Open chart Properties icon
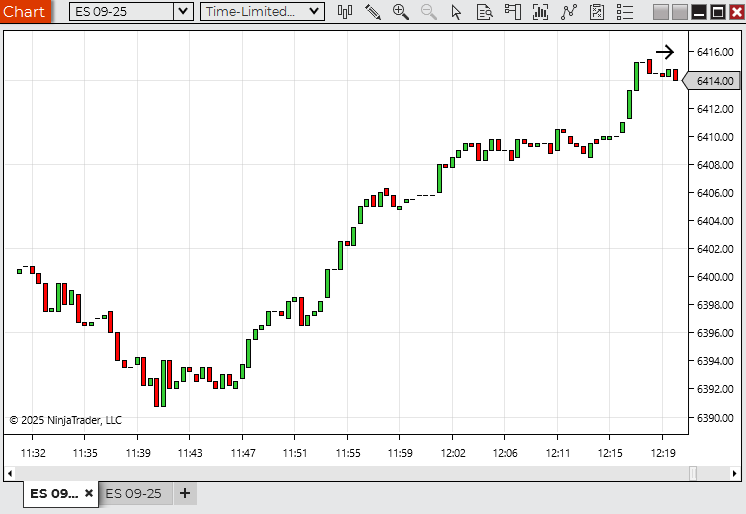This screenshot has width=746, height=514. (625, 12)
